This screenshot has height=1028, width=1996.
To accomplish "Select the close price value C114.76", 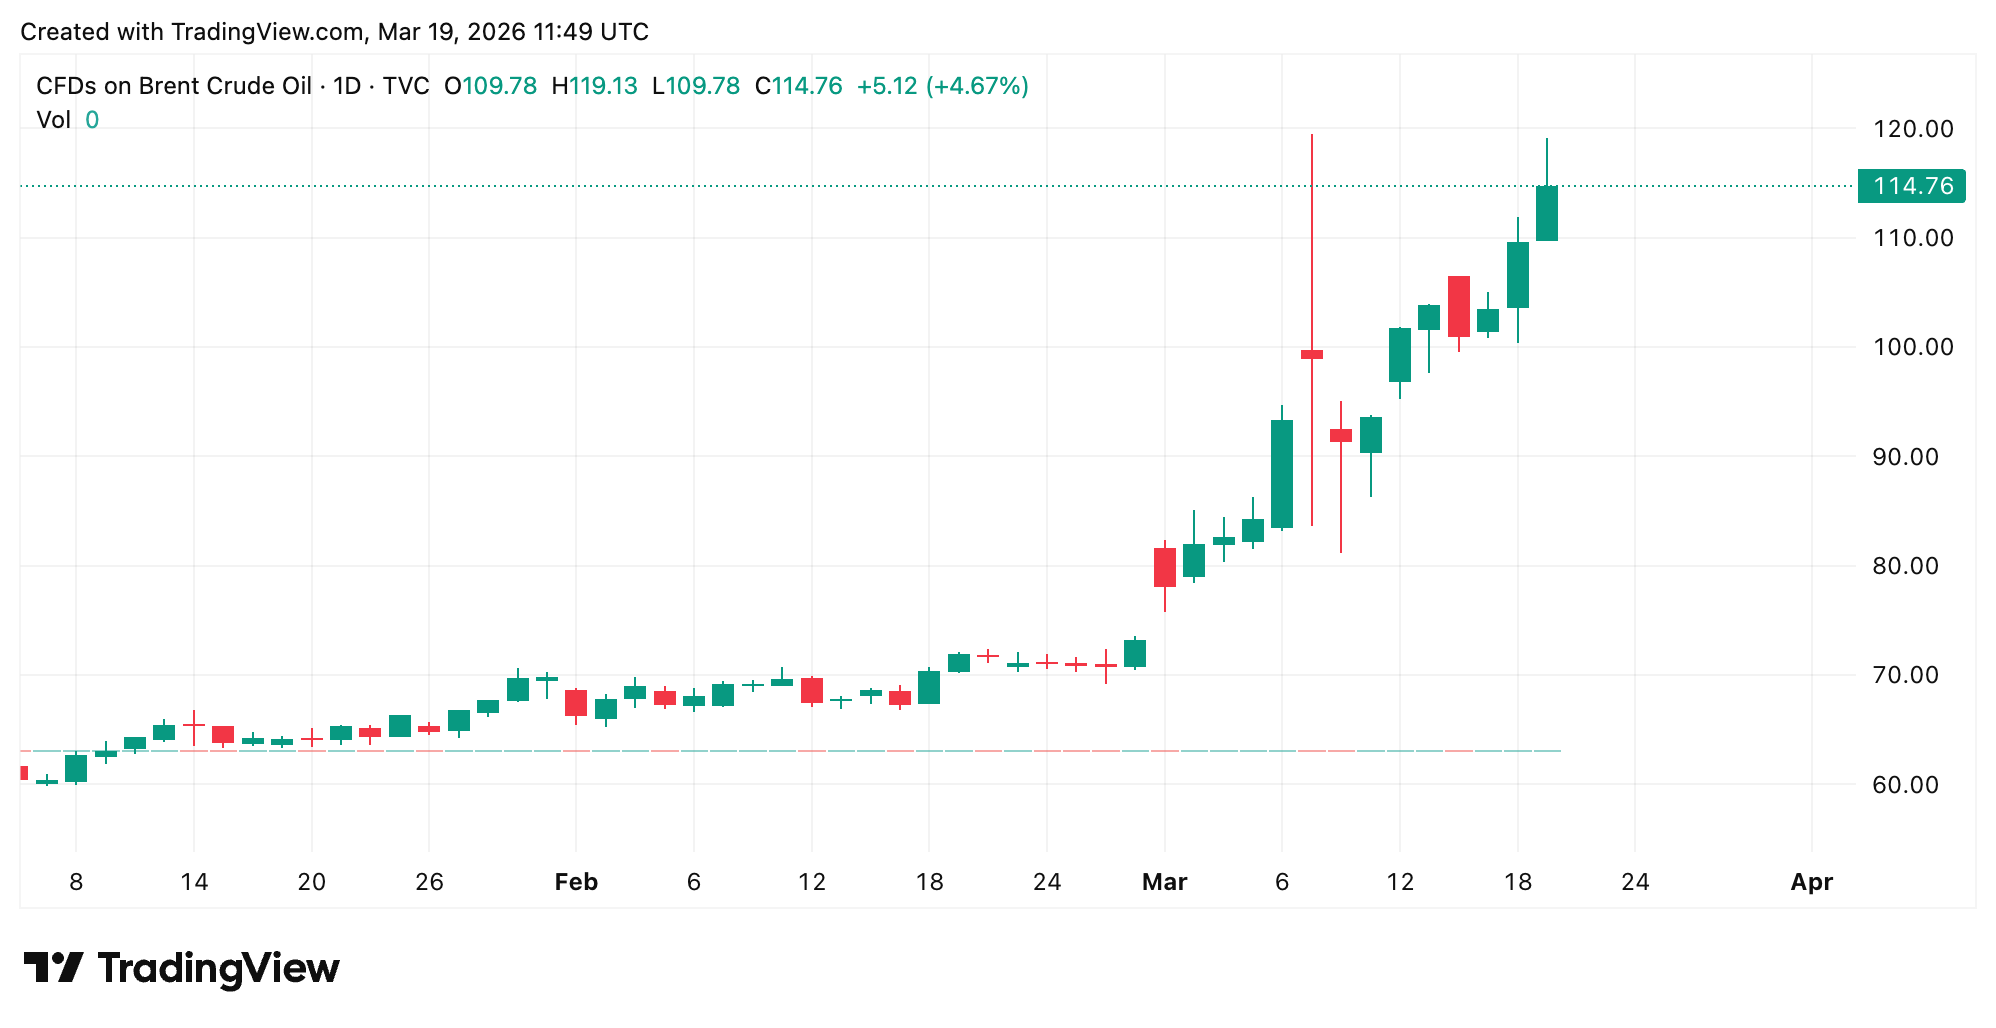I will (x=798, y=86).
